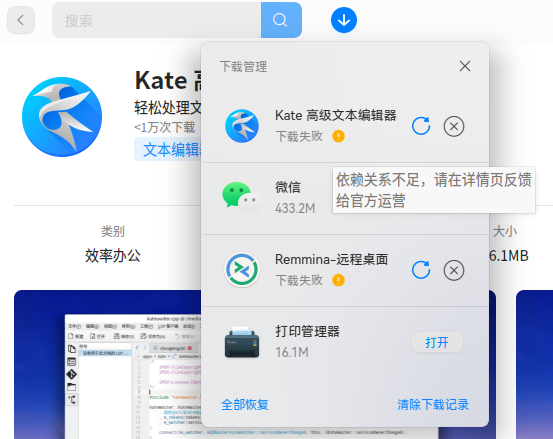The image size is (553, 439).
Task: Click the 文本编辑 category tag
Action: (x=168, y=150)
